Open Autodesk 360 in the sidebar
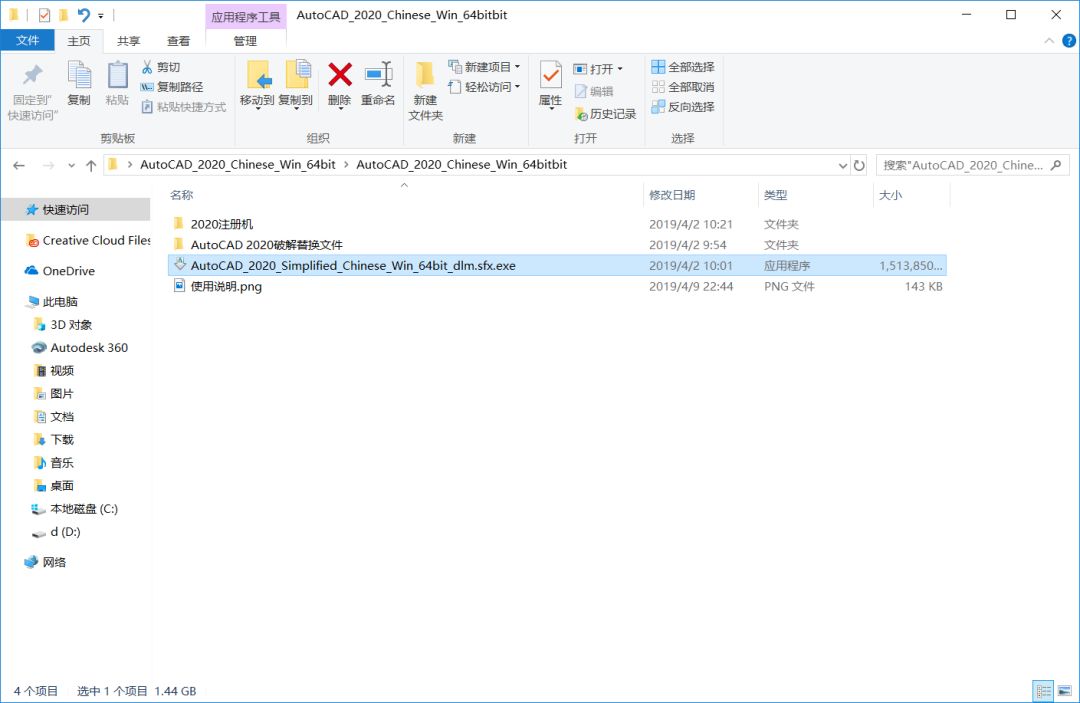The width and height of the screenshot is (1080, 703). pos(81,348)
